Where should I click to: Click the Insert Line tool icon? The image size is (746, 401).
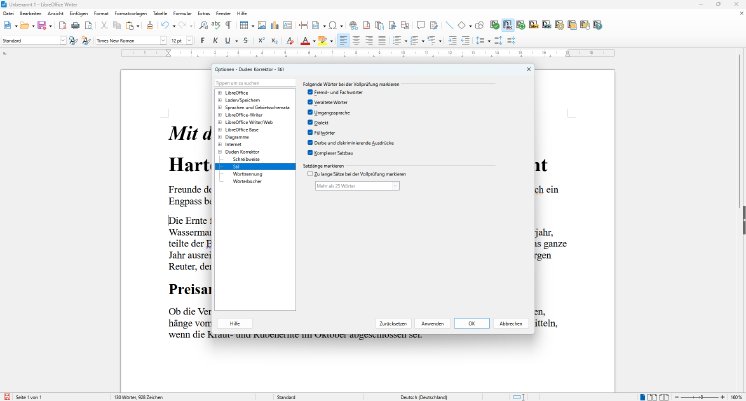click(449, 25)
